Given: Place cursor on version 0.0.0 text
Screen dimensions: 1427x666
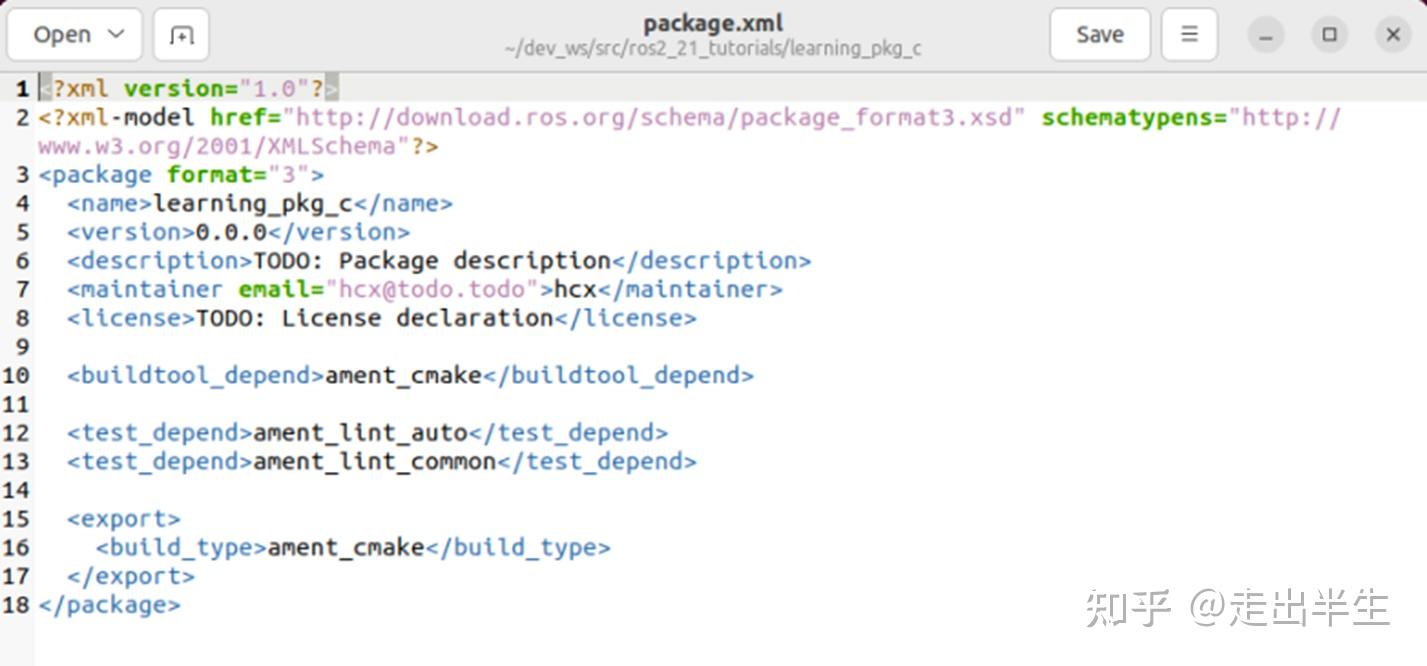Looking at the screenshot, I should (231, 233).
